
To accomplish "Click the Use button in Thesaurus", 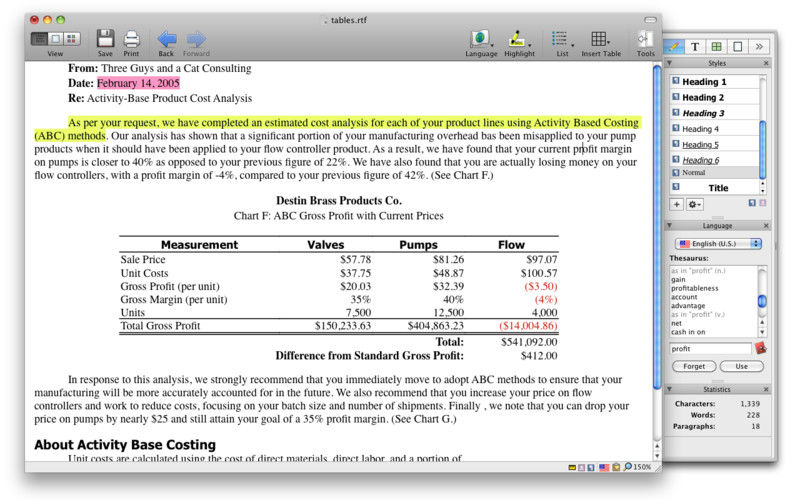I will [741, 366].
